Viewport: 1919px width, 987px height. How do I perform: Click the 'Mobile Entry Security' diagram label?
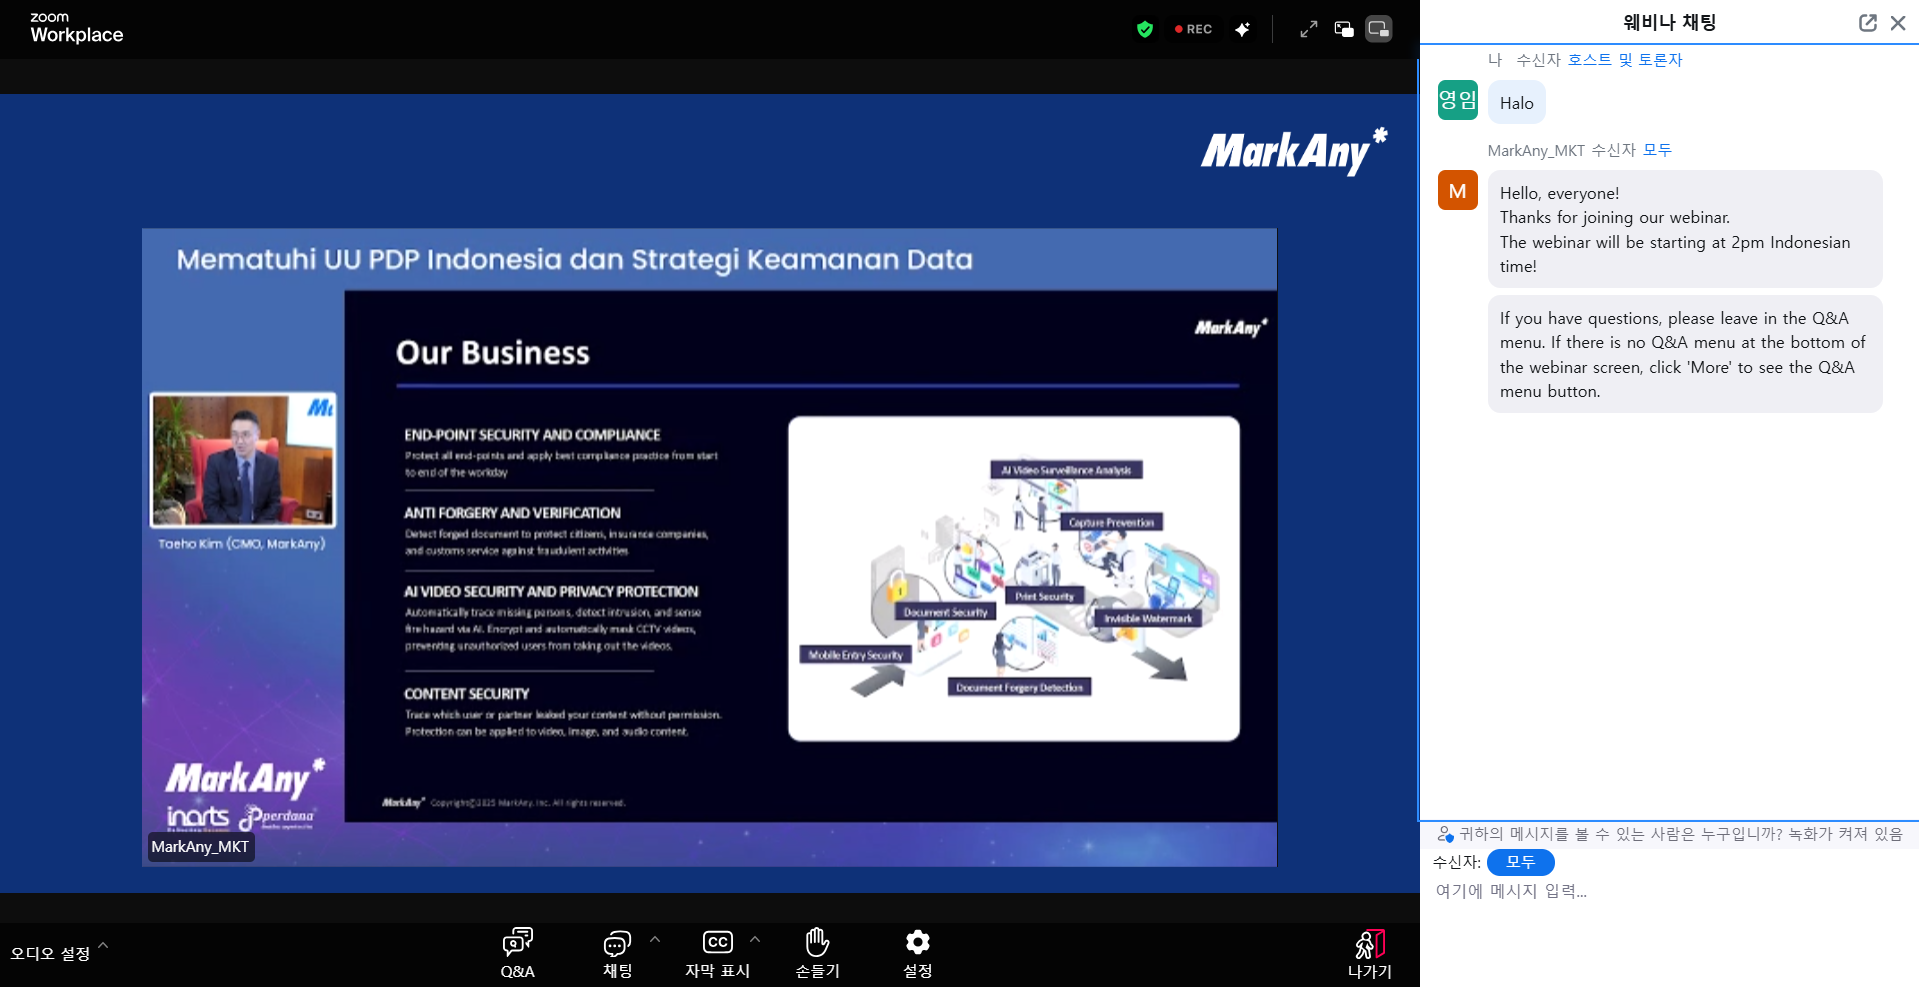(855, 655)
